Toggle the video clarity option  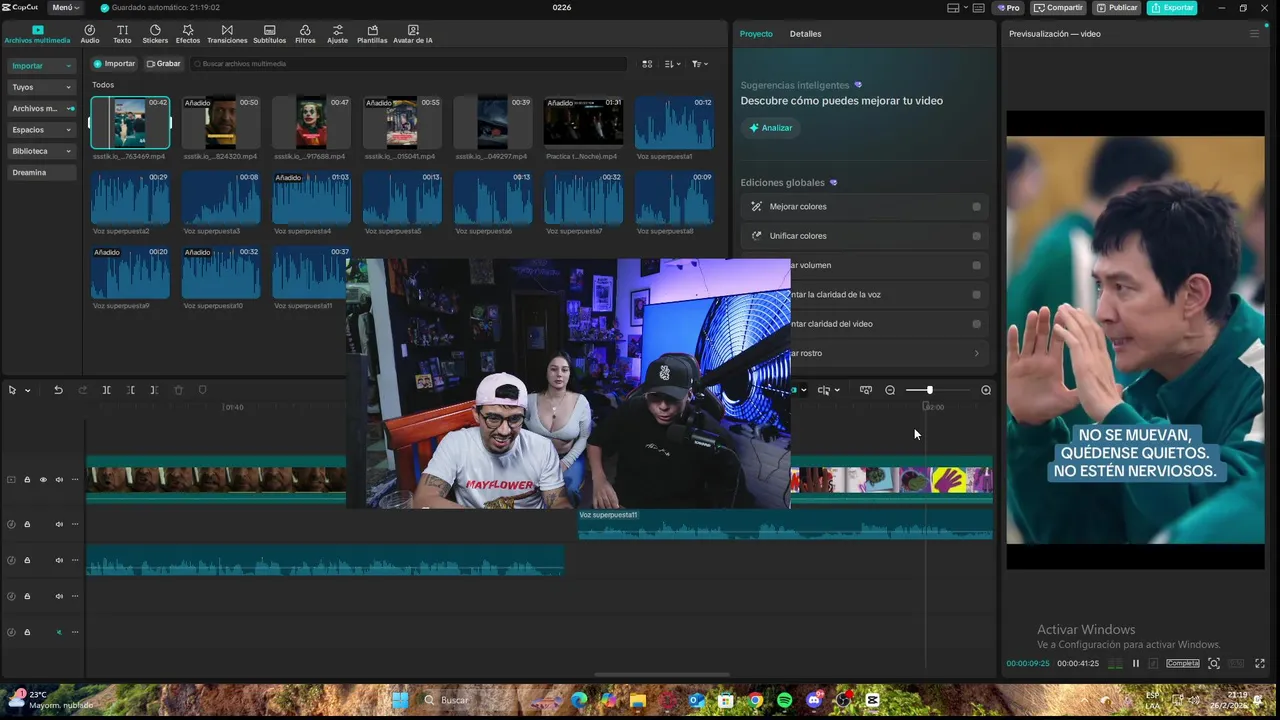click(976, 324)
